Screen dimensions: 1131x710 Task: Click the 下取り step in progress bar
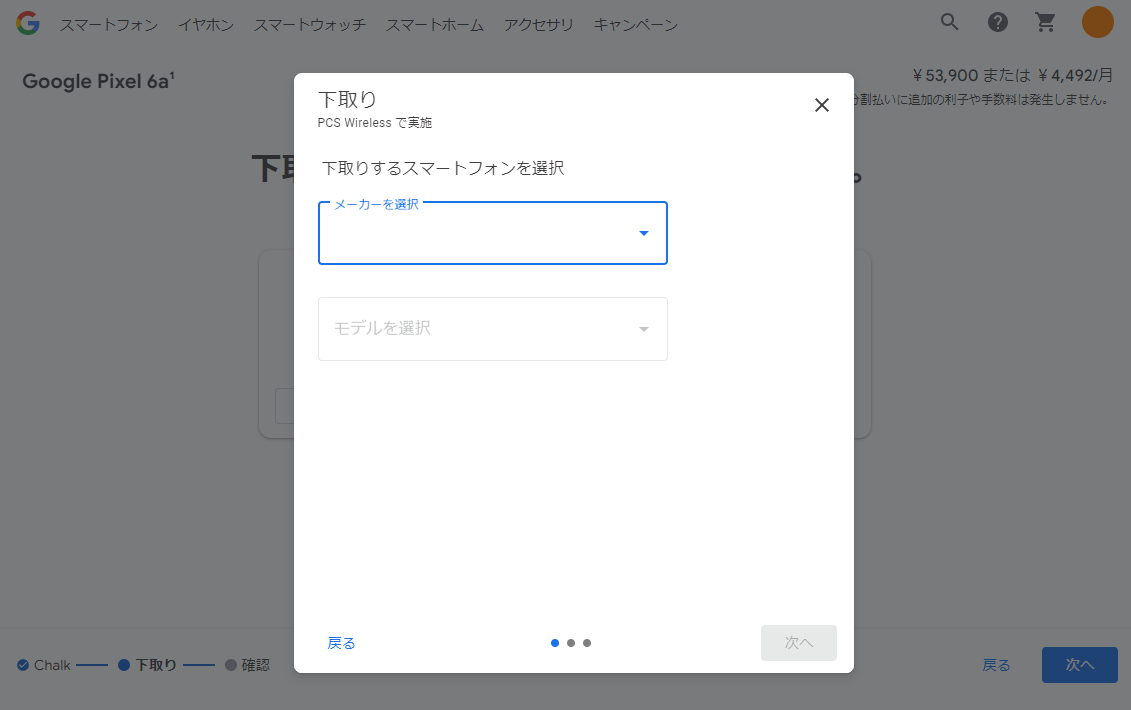point(147,665)
